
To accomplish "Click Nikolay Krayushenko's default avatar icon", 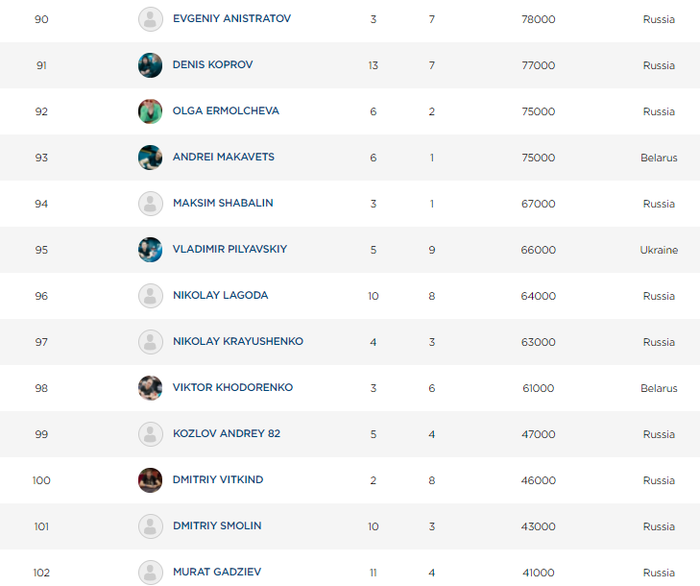I will 150,341.
